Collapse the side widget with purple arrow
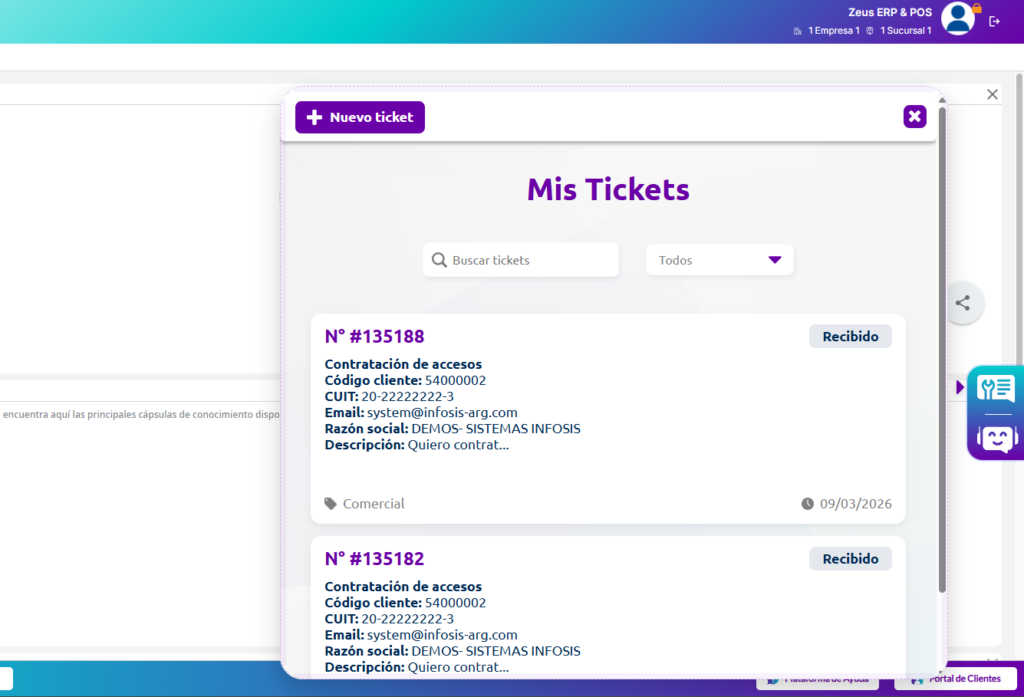The width and height of the screenshot is (1024, 697). point(960,387)
